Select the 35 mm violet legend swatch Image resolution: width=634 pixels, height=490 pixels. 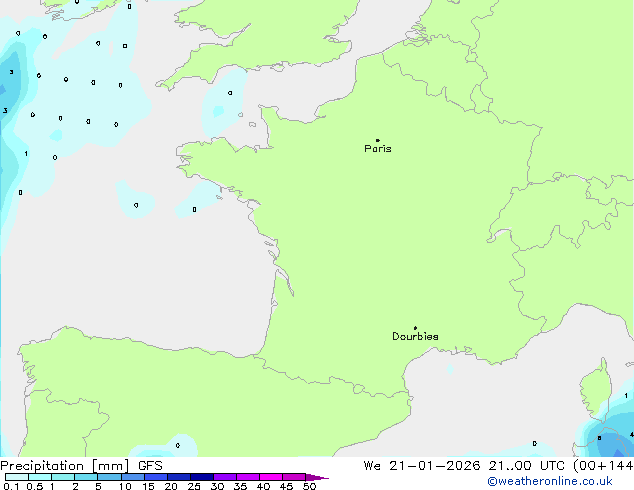tap(247, 477)
